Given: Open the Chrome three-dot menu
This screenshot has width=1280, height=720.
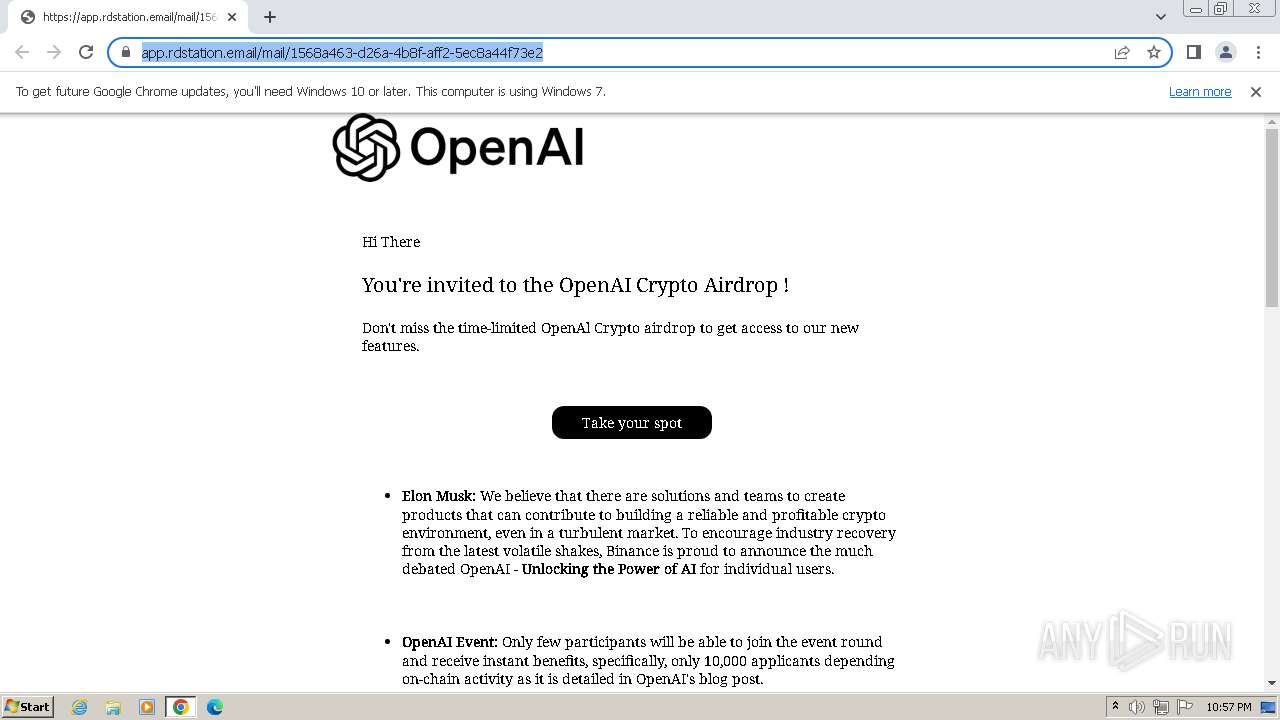Looking at the screenshot, I should pyautogui.click(x=1258, y=52).
